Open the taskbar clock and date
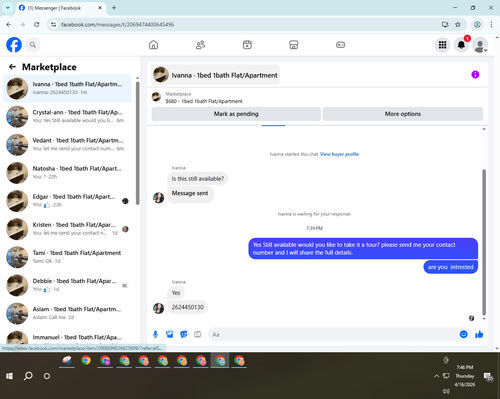The height and width of the screenshot is (399, 500). click(x=465, y=376)
